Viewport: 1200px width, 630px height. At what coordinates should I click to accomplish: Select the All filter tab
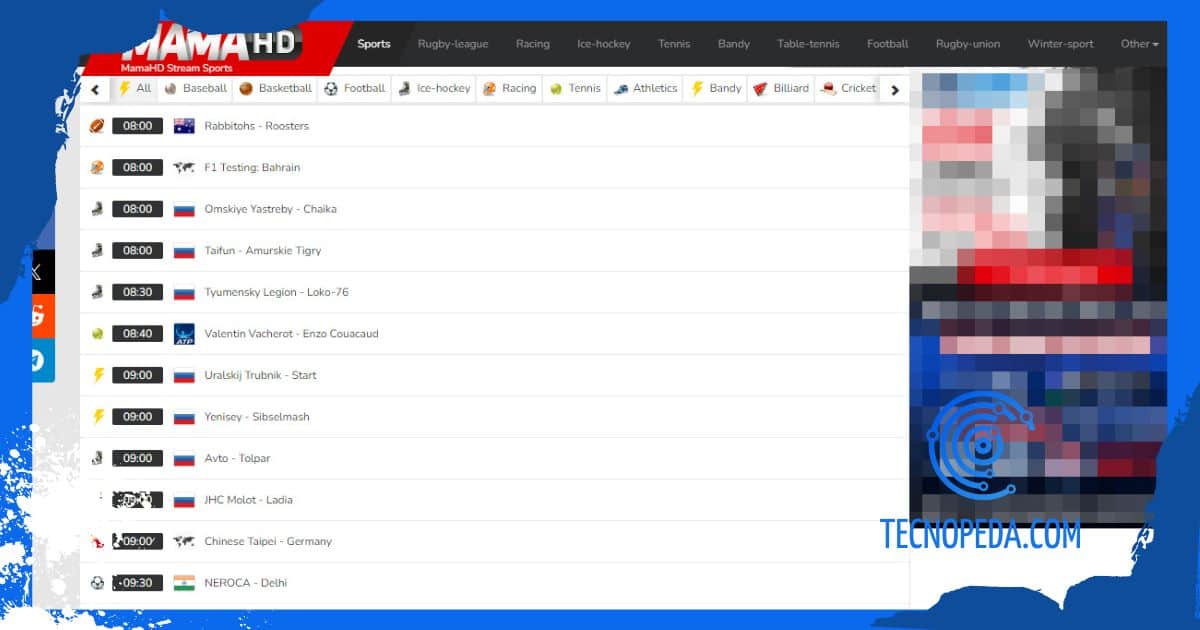[x=135, y=88]
